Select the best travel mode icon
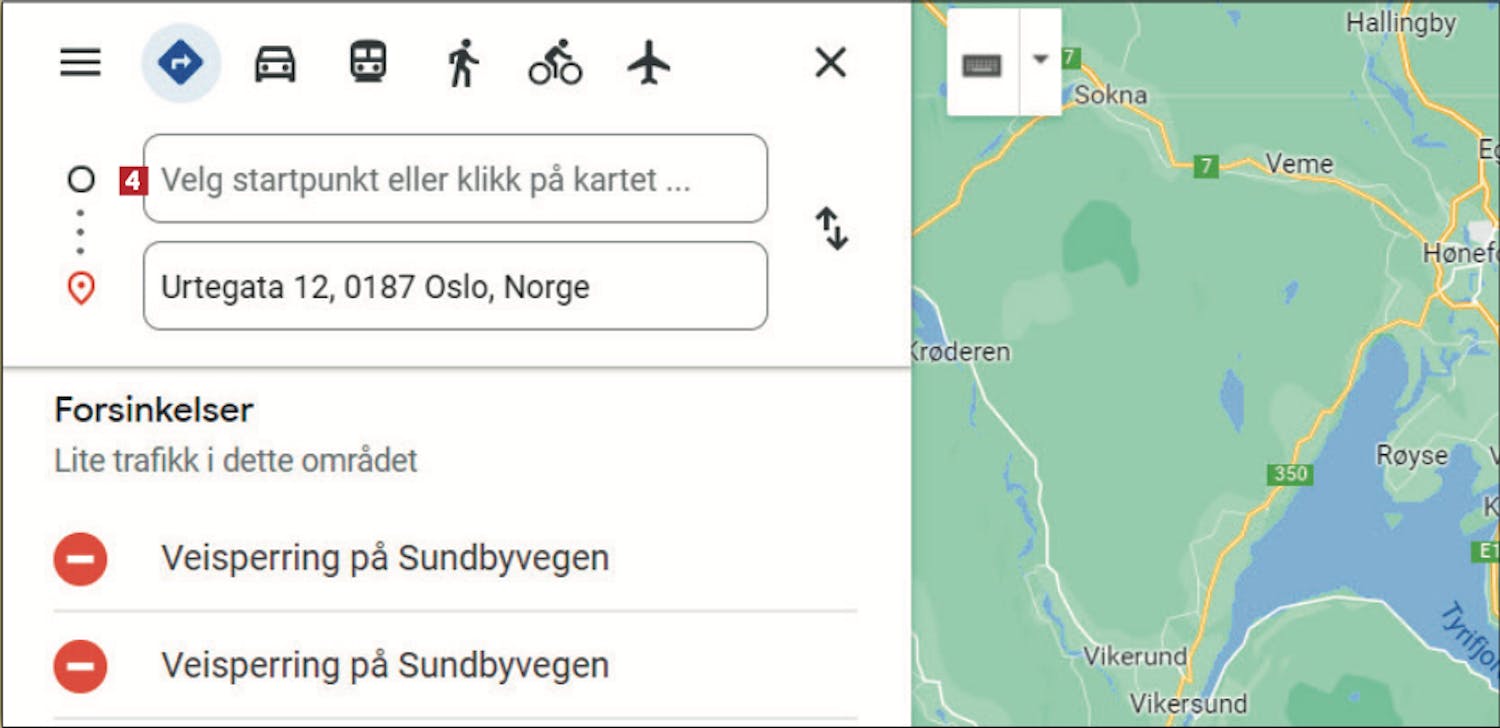Screen dimensions: 1500x728 (180, 63)
